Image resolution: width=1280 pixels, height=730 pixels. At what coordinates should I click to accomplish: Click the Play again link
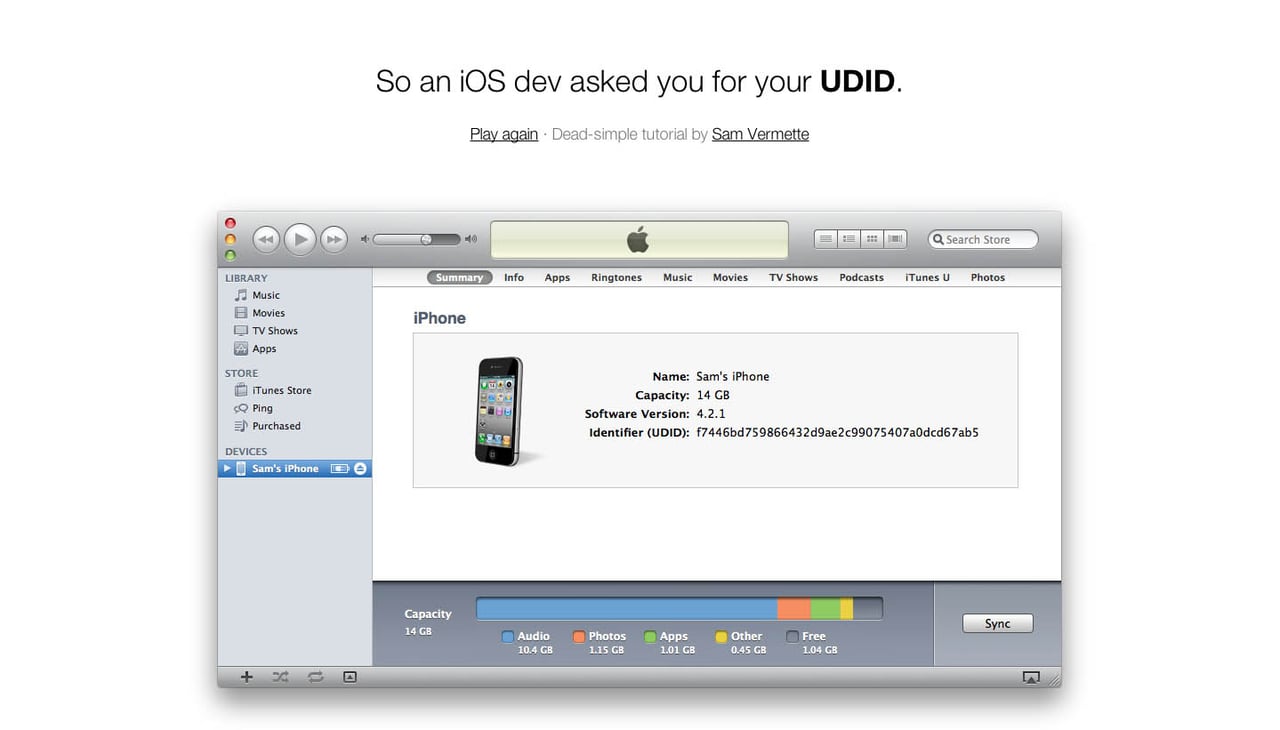point(503,133)
